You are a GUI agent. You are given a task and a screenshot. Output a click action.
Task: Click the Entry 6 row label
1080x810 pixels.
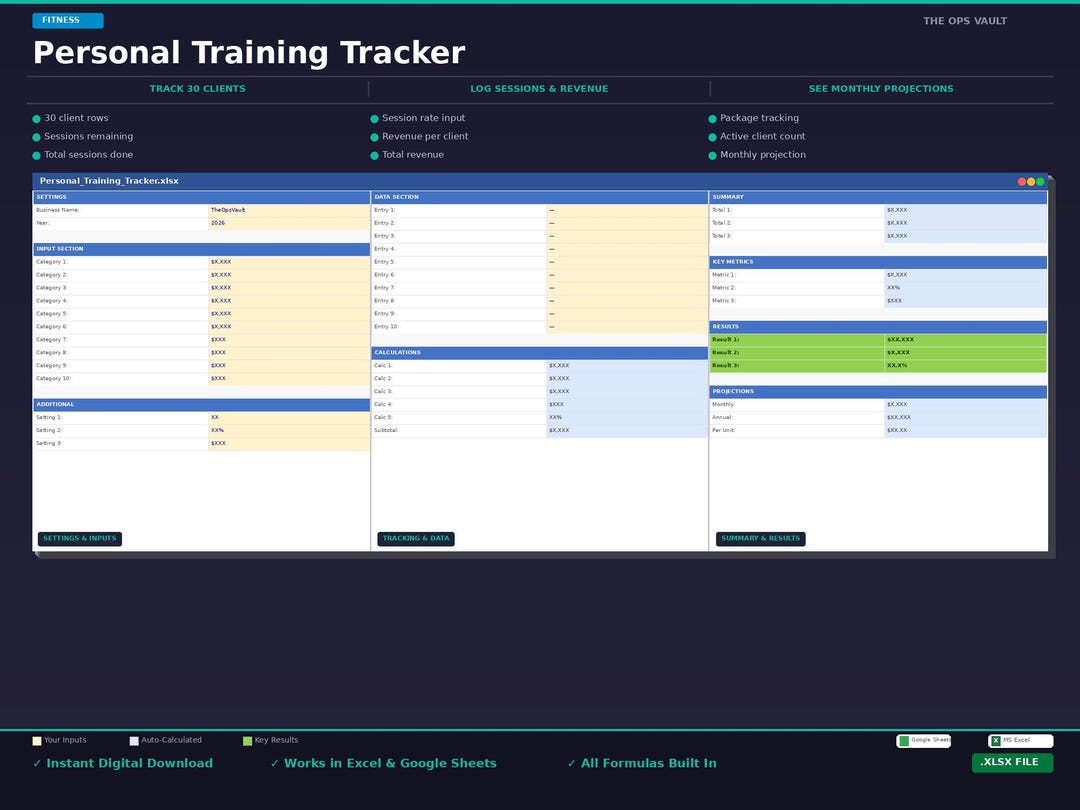[384, 275]
